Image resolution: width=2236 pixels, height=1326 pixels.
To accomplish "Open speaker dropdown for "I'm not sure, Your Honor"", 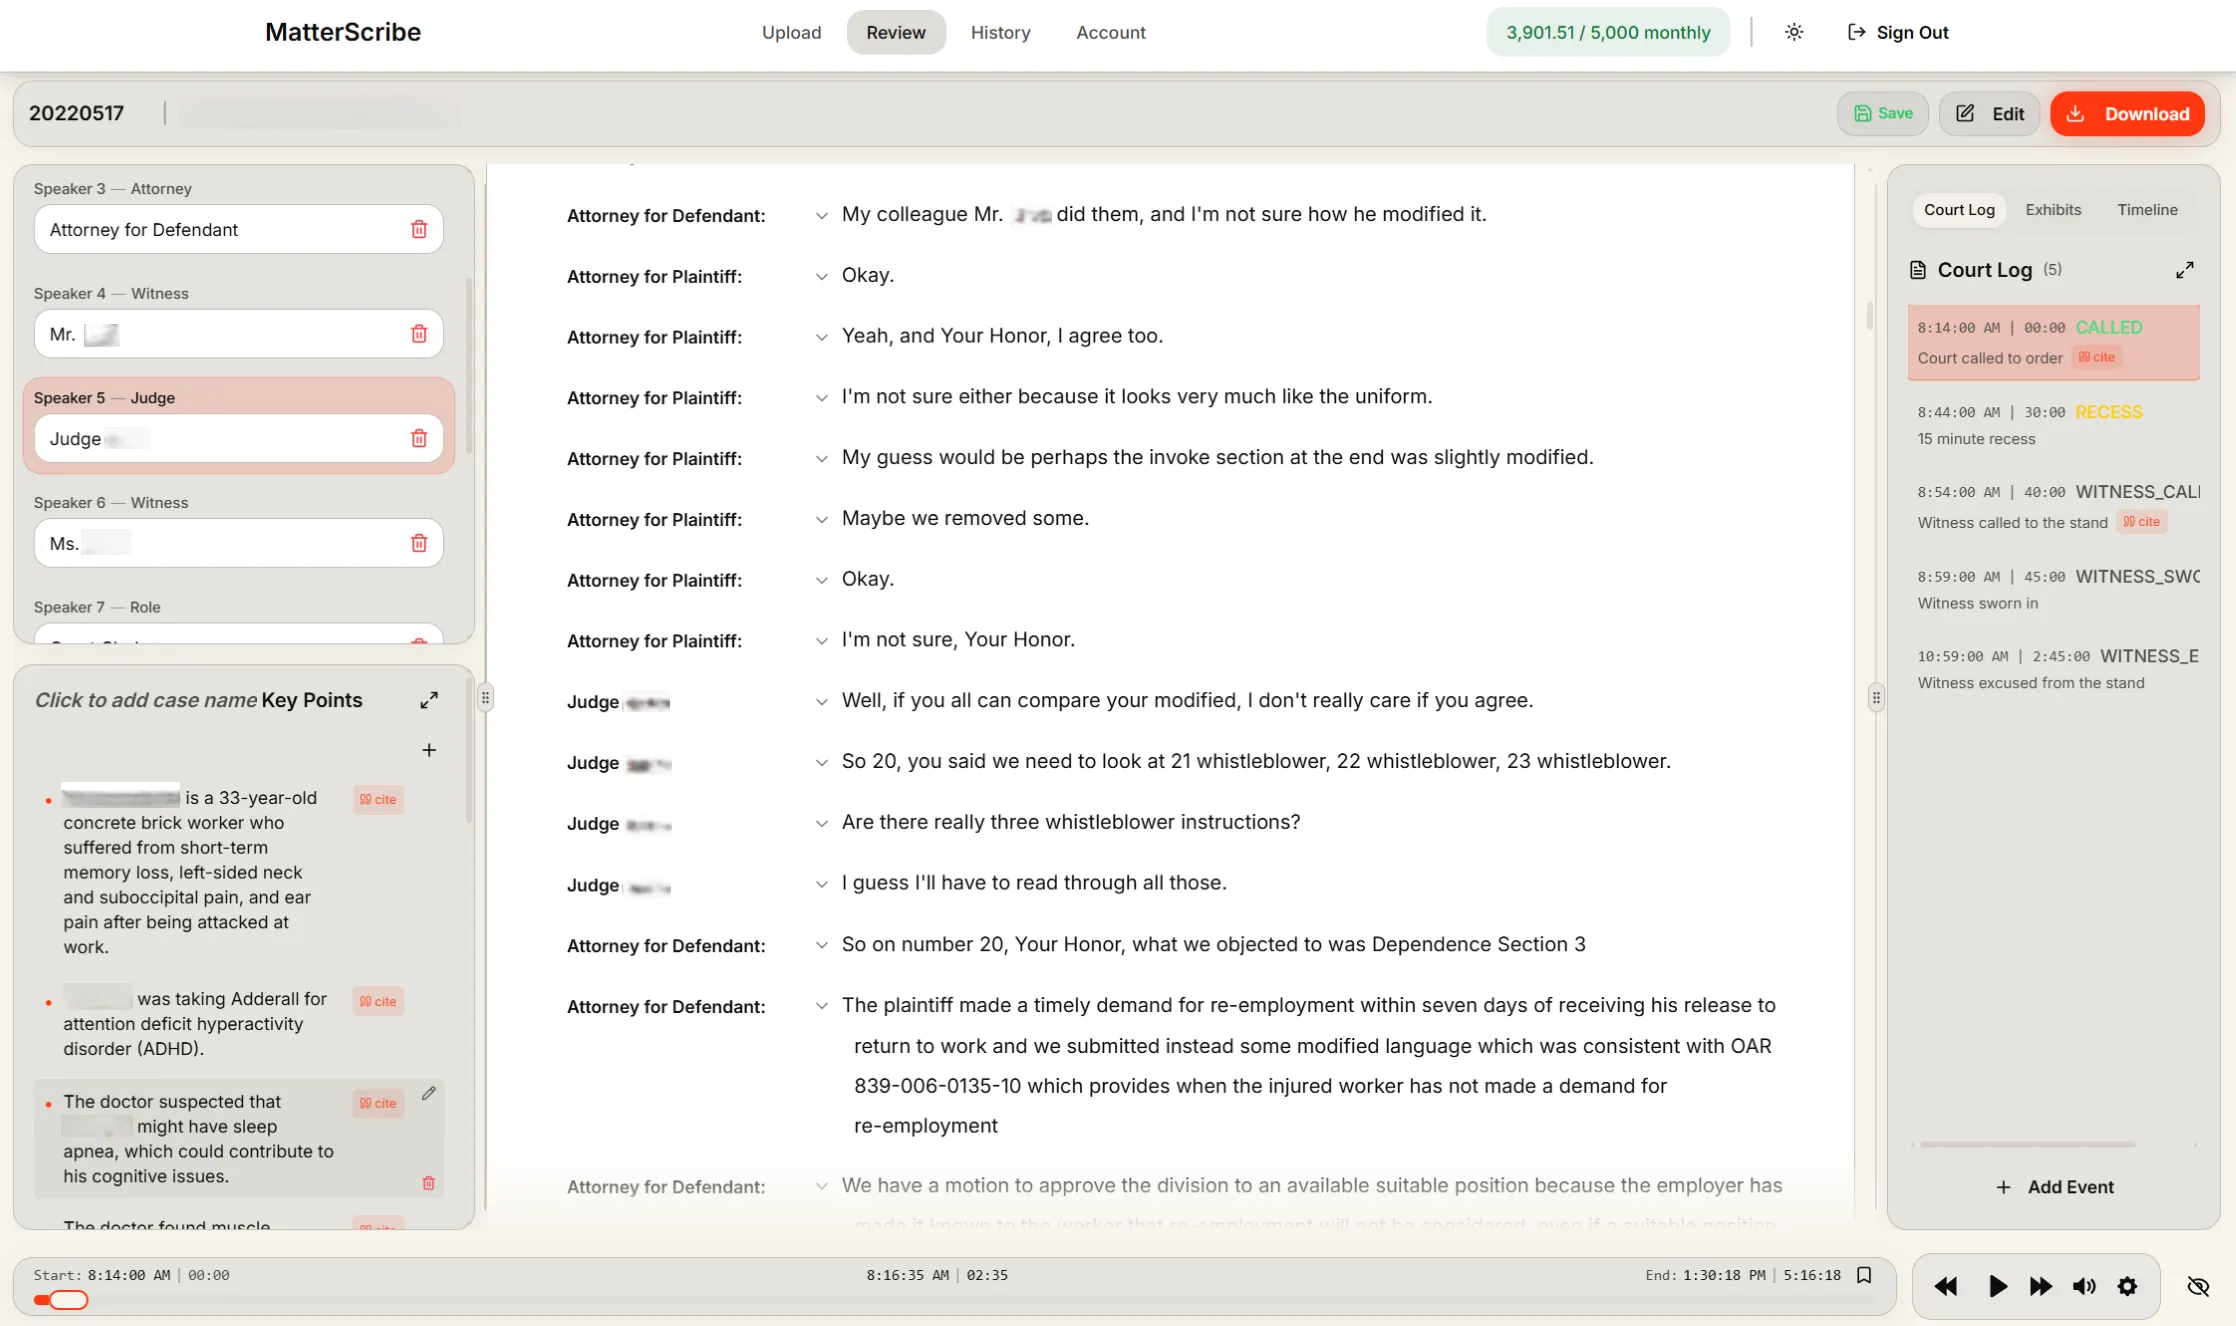I will pos(821,641).
